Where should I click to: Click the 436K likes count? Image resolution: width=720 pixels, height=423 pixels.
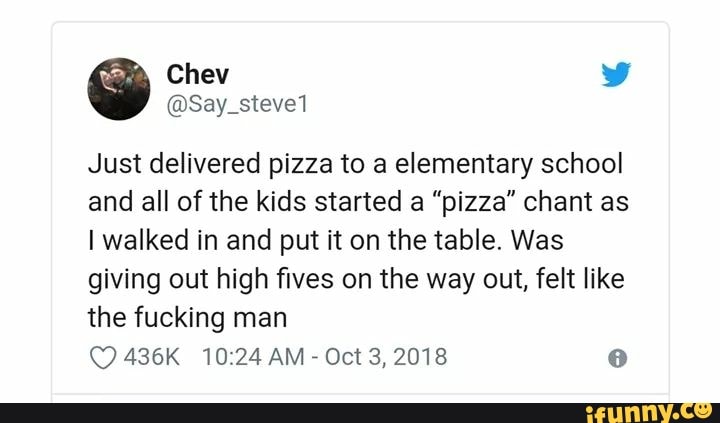[149, 357]
